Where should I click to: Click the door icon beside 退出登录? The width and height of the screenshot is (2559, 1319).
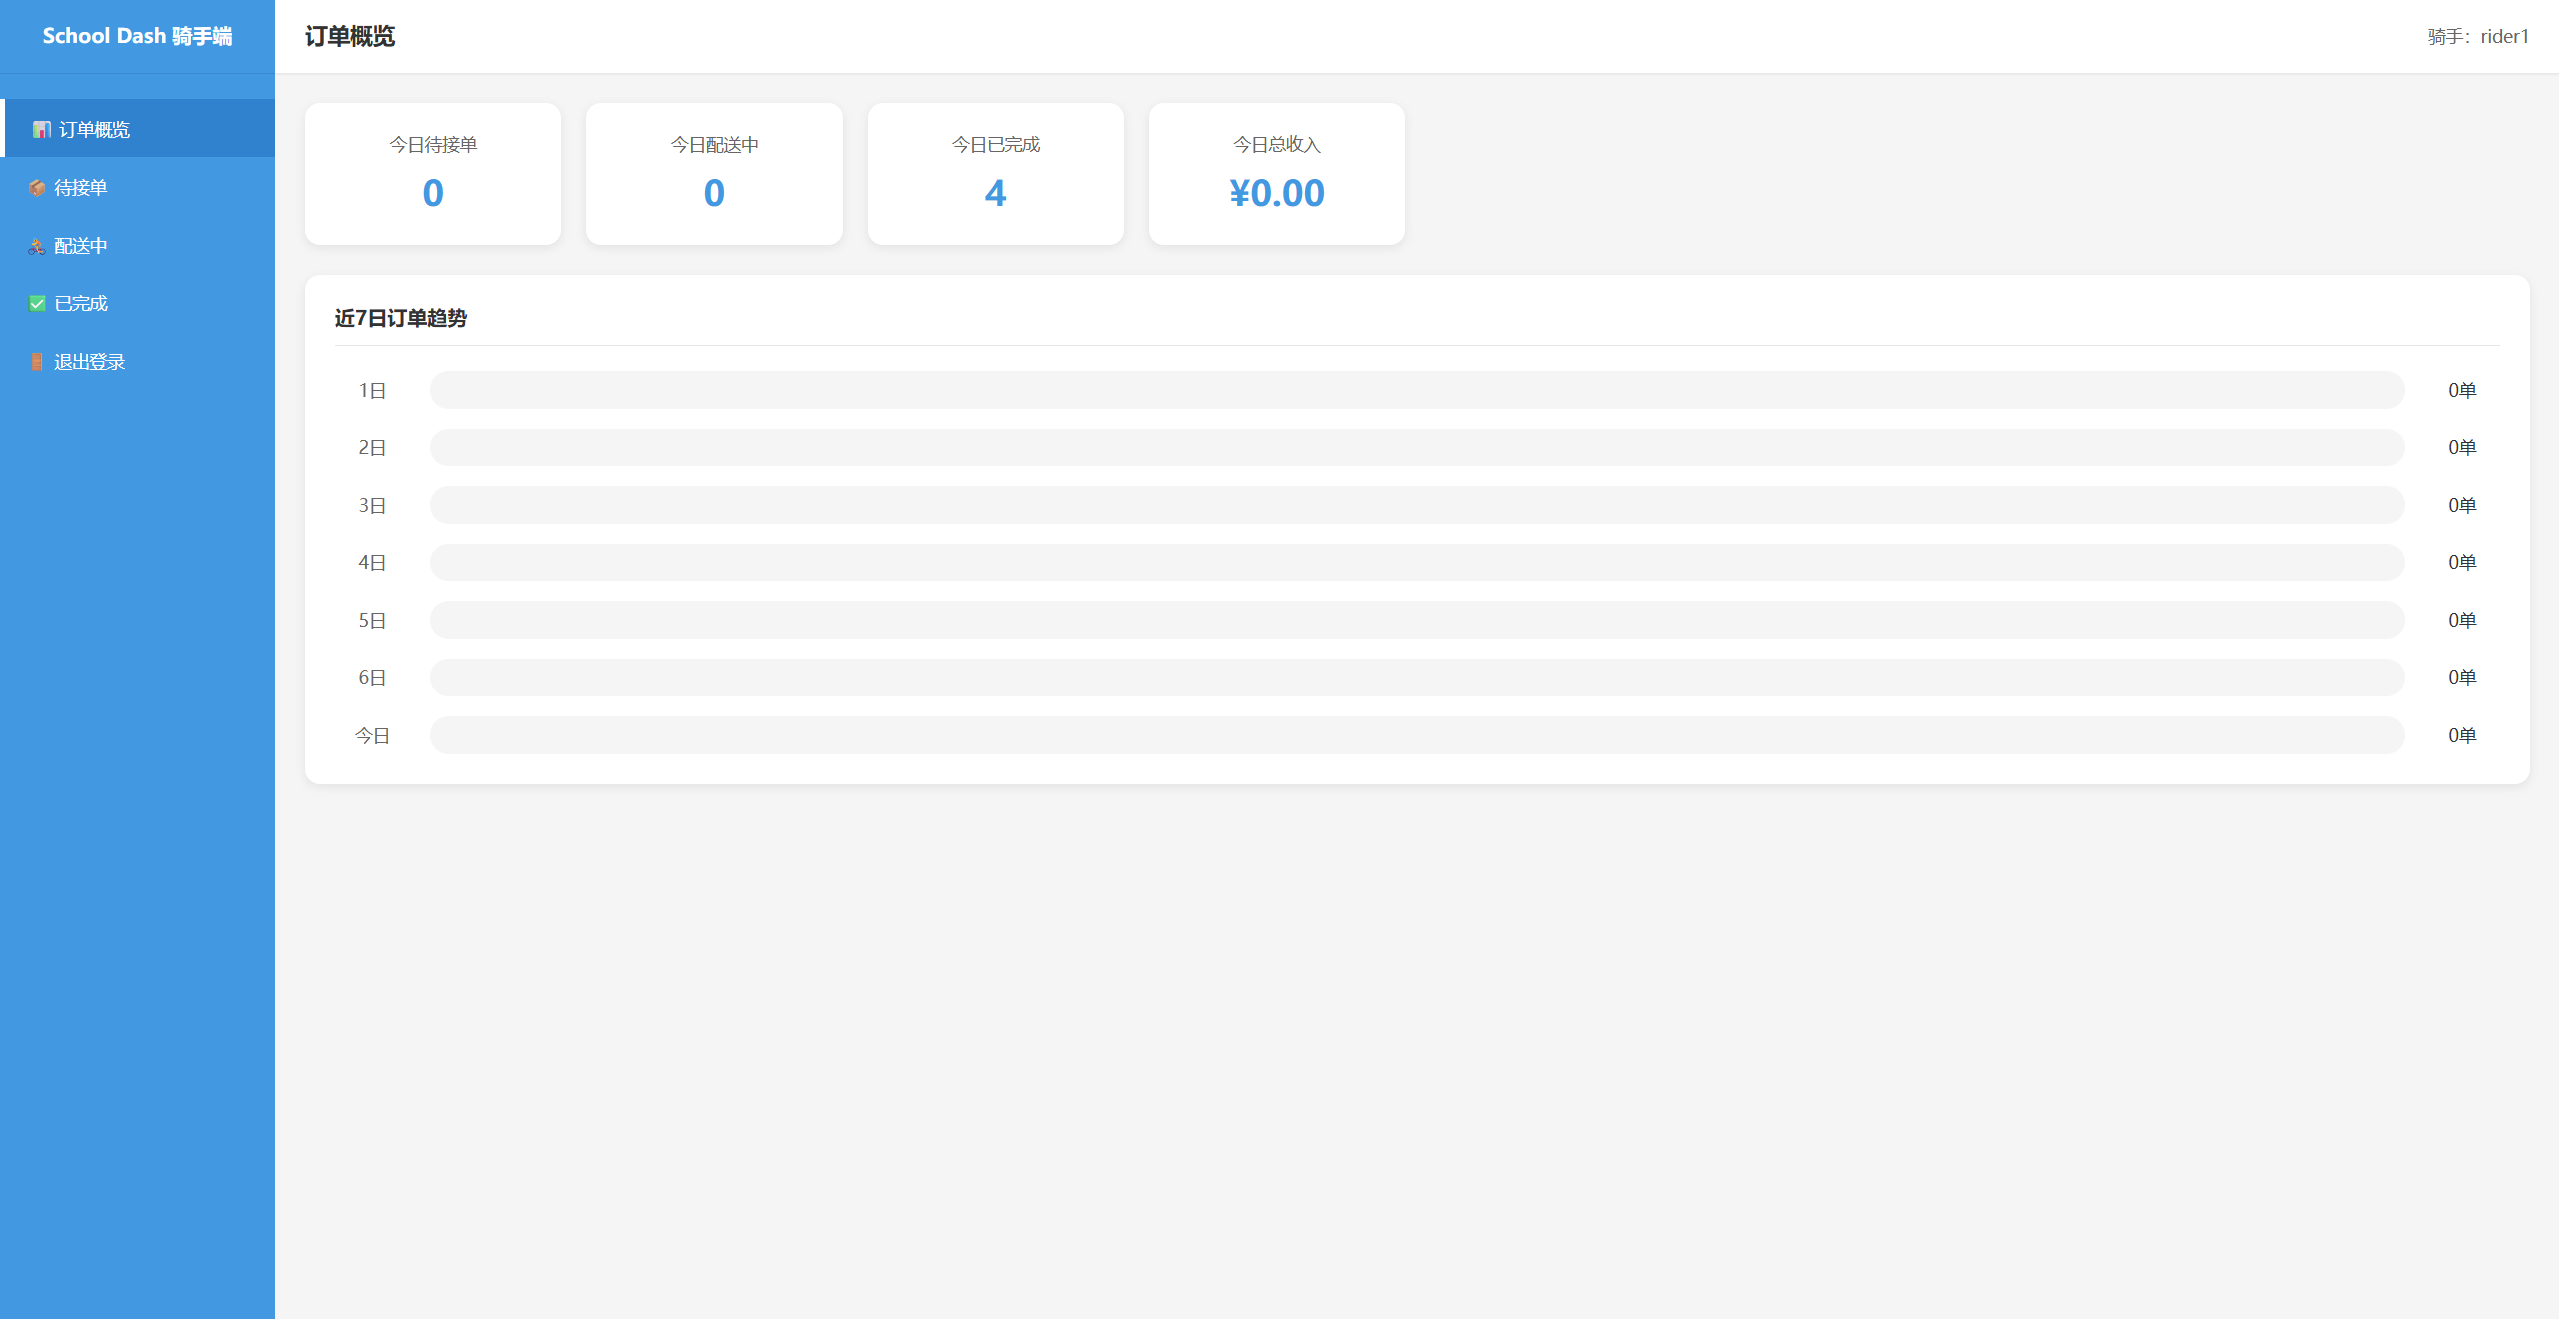click(x=37, y=362)
